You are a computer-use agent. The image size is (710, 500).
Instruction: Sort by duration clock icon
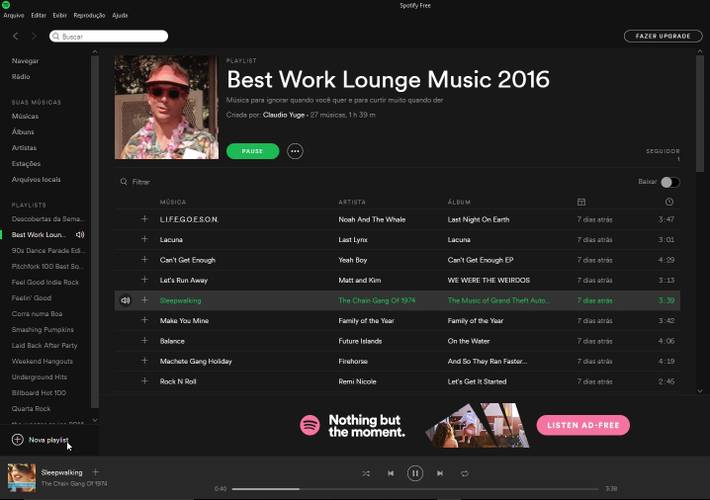tap(669, 202)
